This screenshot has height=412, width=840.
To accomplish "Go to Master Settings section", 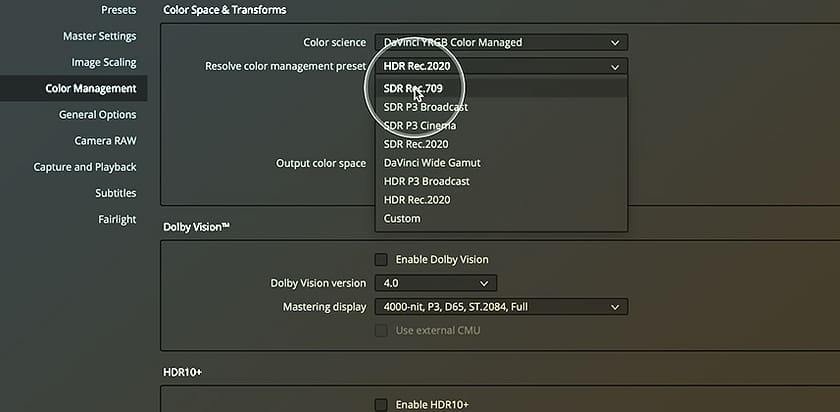I will pyautogui.click(x=100, y=36).
